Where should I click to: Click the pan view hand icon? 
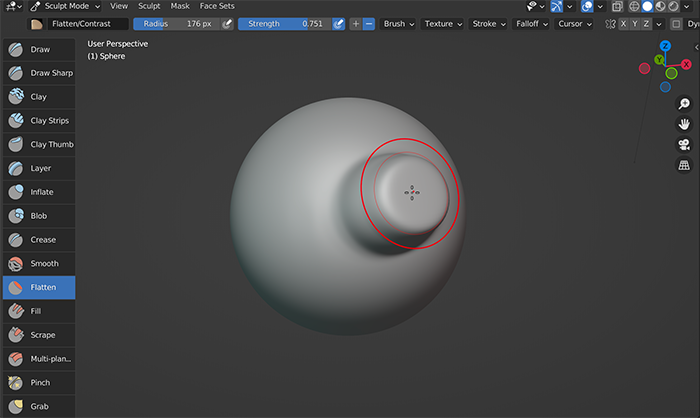point(684,124)
